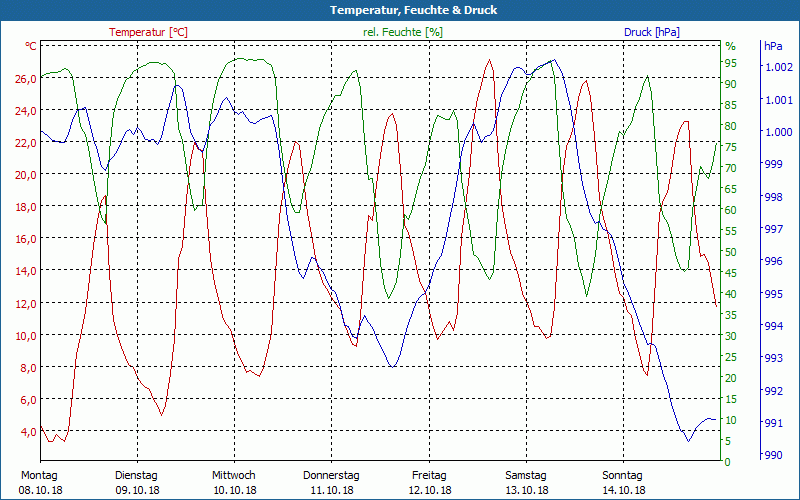Click the '997' pressure axis value
The image size is (800, 500).
pos(774,229)
